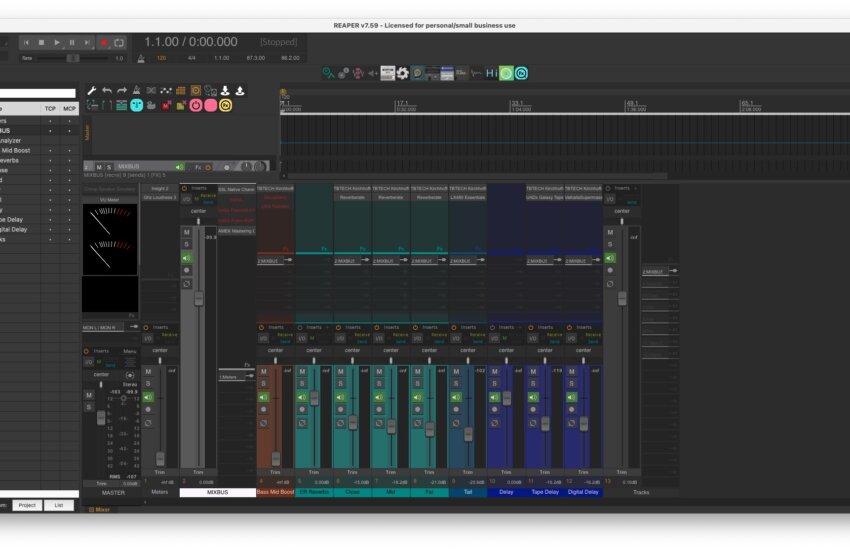Open the white gear icon in top toolbar
The width and height of the screenshot is (850, 550).
402,73
